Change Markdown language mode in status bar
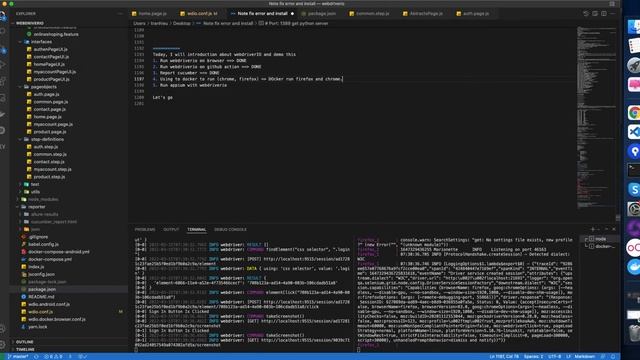This screenshot has width=640, height=360. click(584, 356)
